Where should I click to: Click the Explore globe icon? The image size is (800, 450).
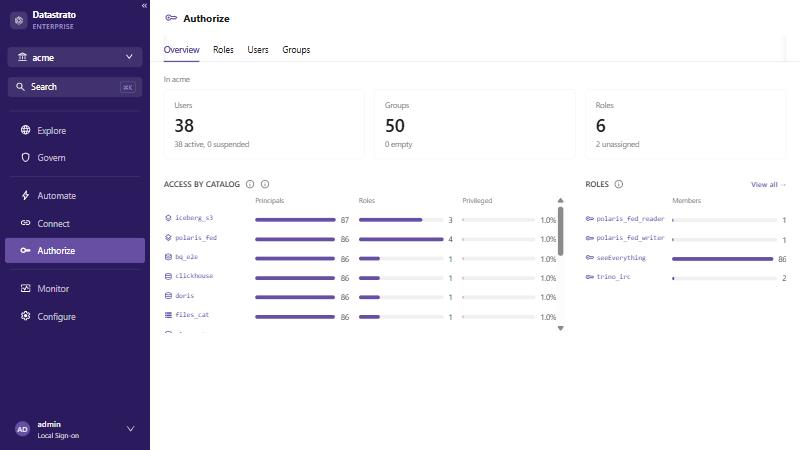[26, 130]
